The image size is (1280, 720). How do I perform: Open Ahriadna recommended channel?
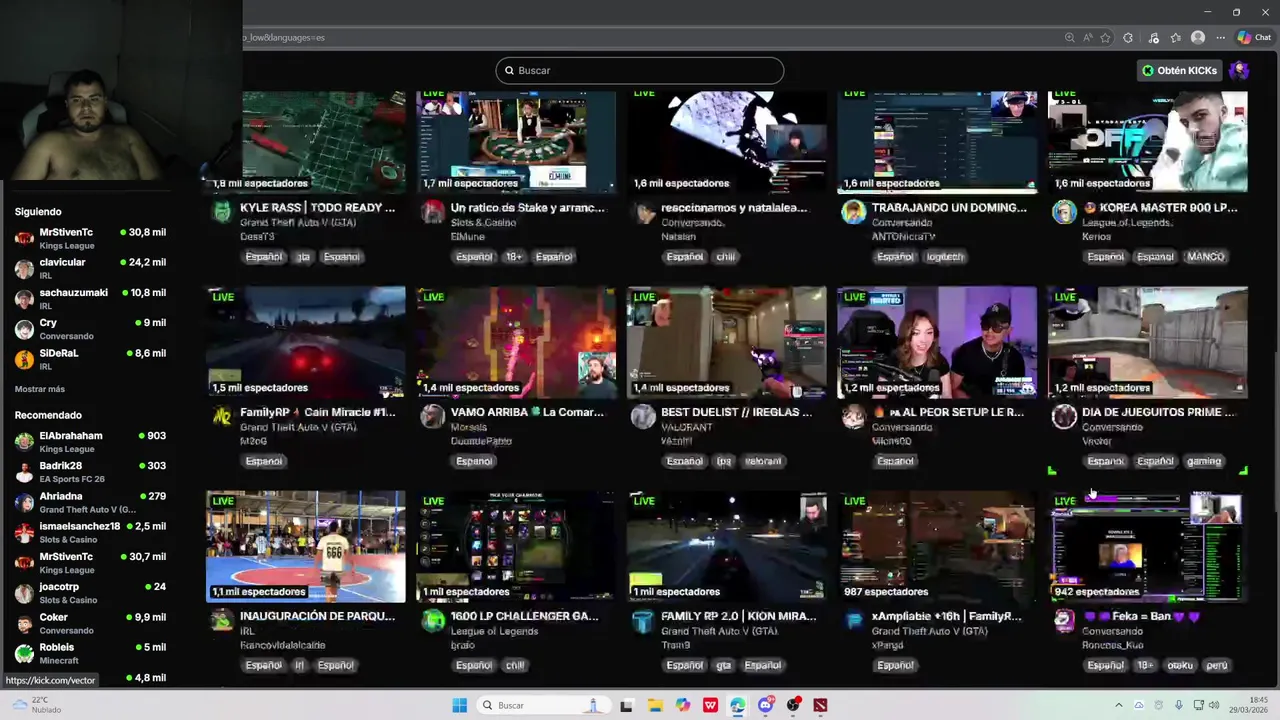click(90, 502)
